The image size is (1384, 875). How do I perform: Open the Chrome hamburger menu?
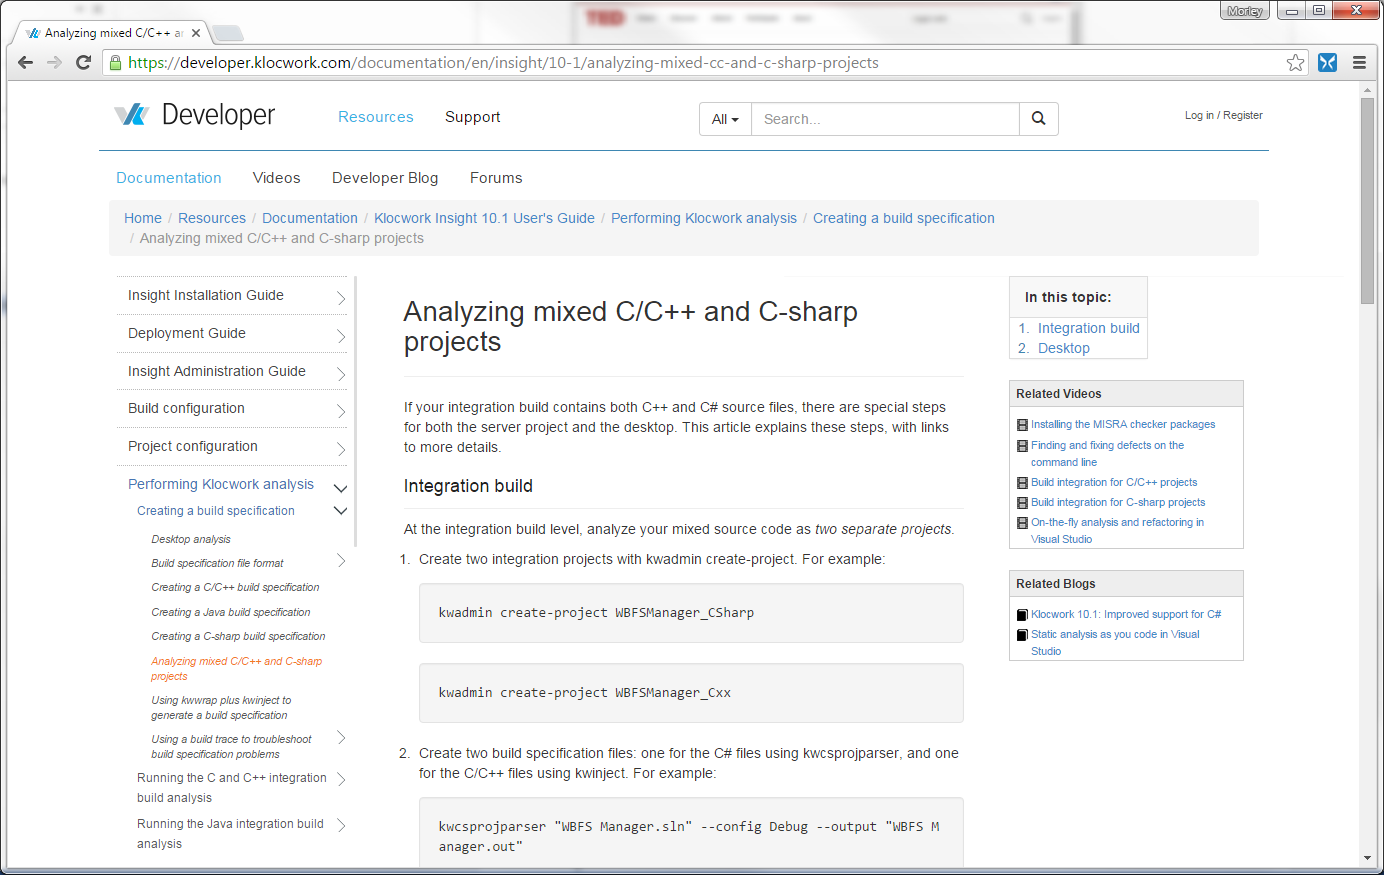click(x=1359, y=62)
